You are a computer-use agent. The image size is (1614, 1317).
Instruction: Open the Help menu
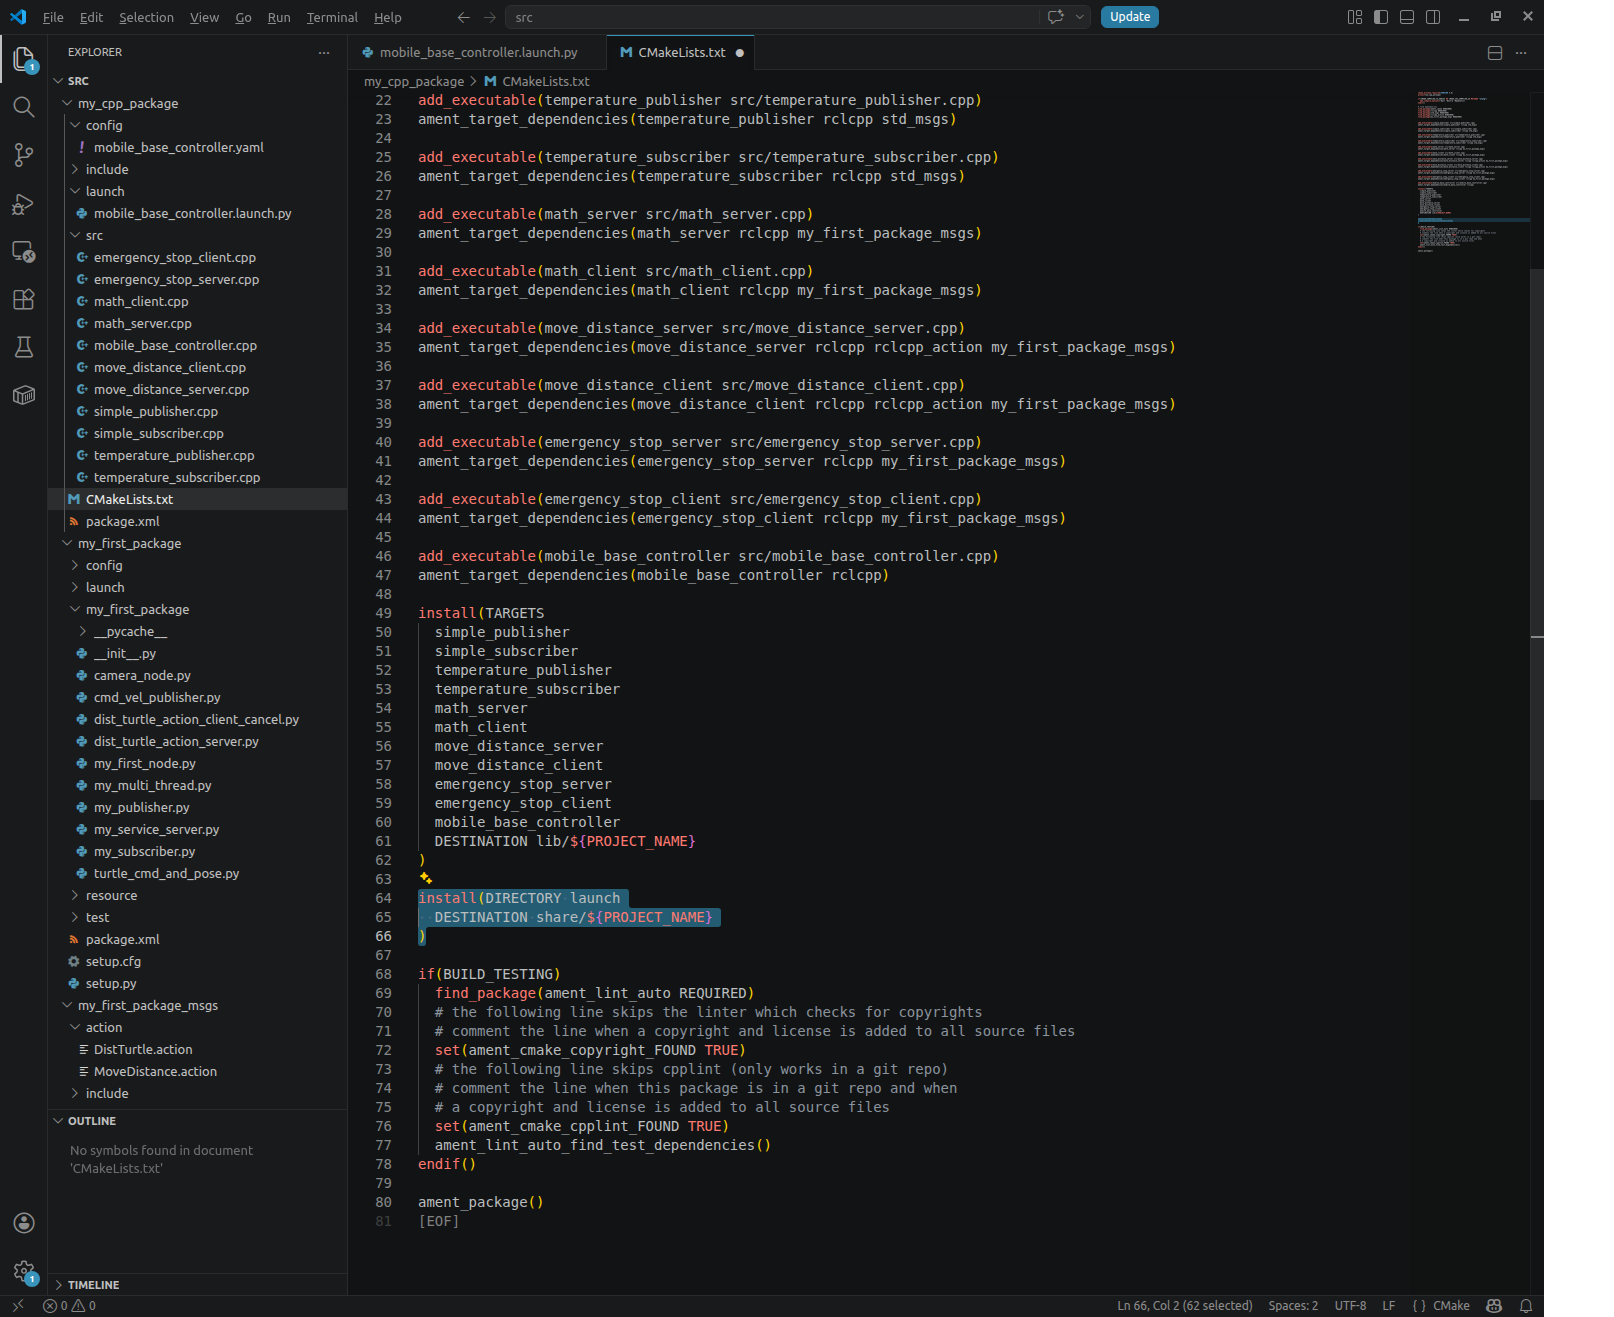pos(388,17)
